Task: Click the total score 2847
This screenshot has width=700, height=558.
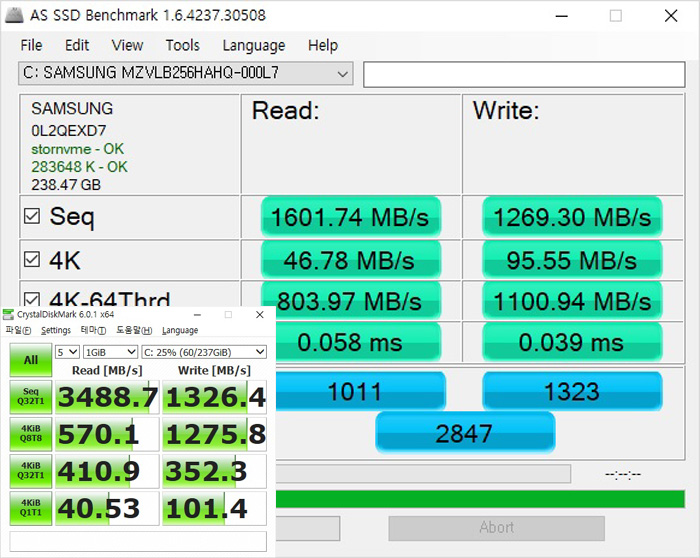Action: [465, 433]
